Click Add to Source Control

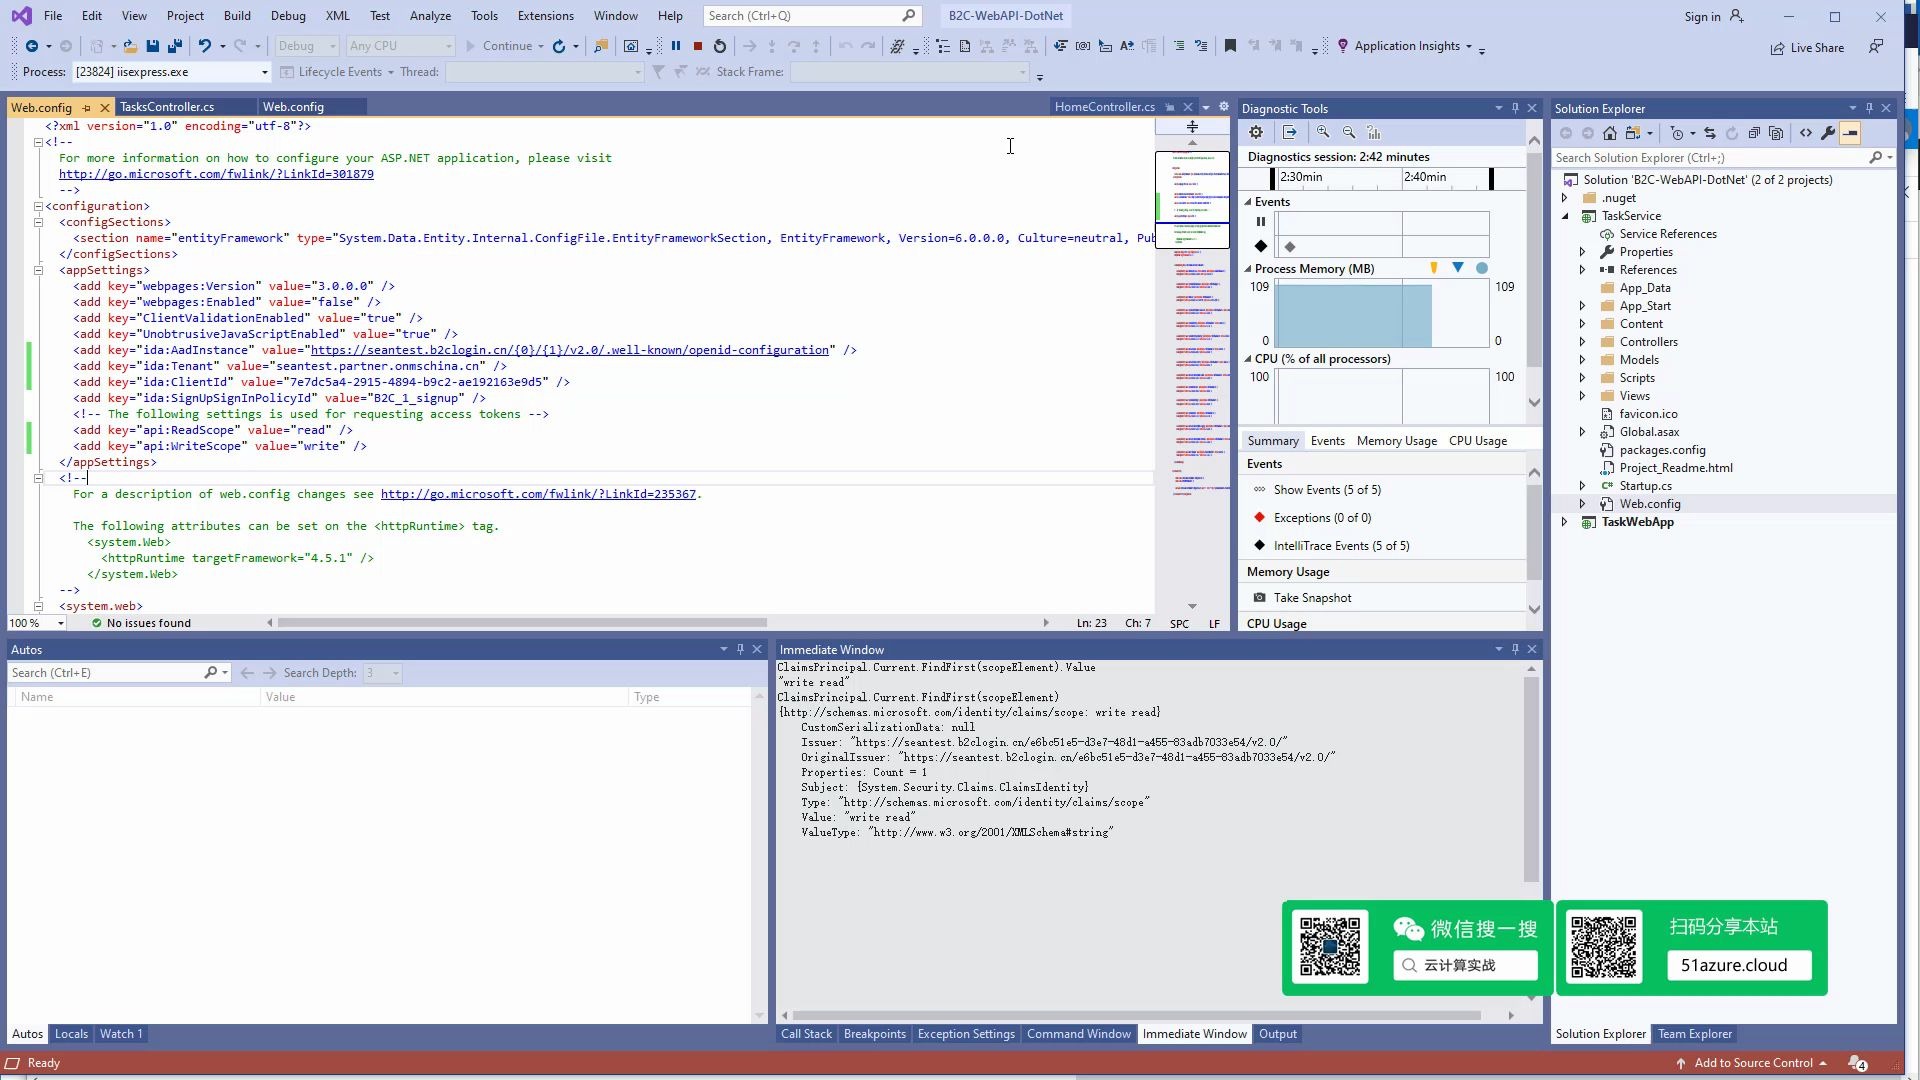[x=1752, y=1063]
